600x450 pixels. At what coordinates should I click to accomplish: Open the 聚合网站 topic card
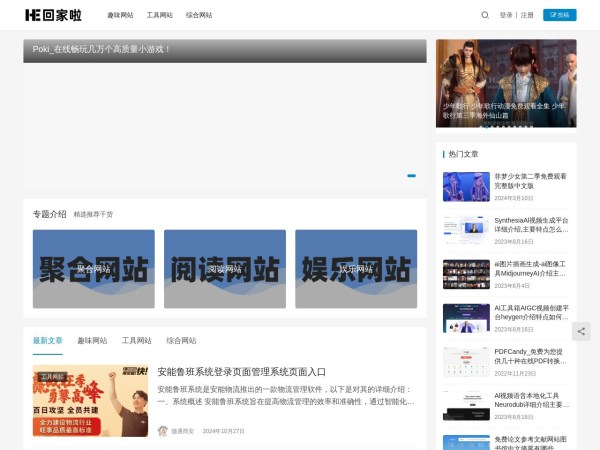point(93,269)
